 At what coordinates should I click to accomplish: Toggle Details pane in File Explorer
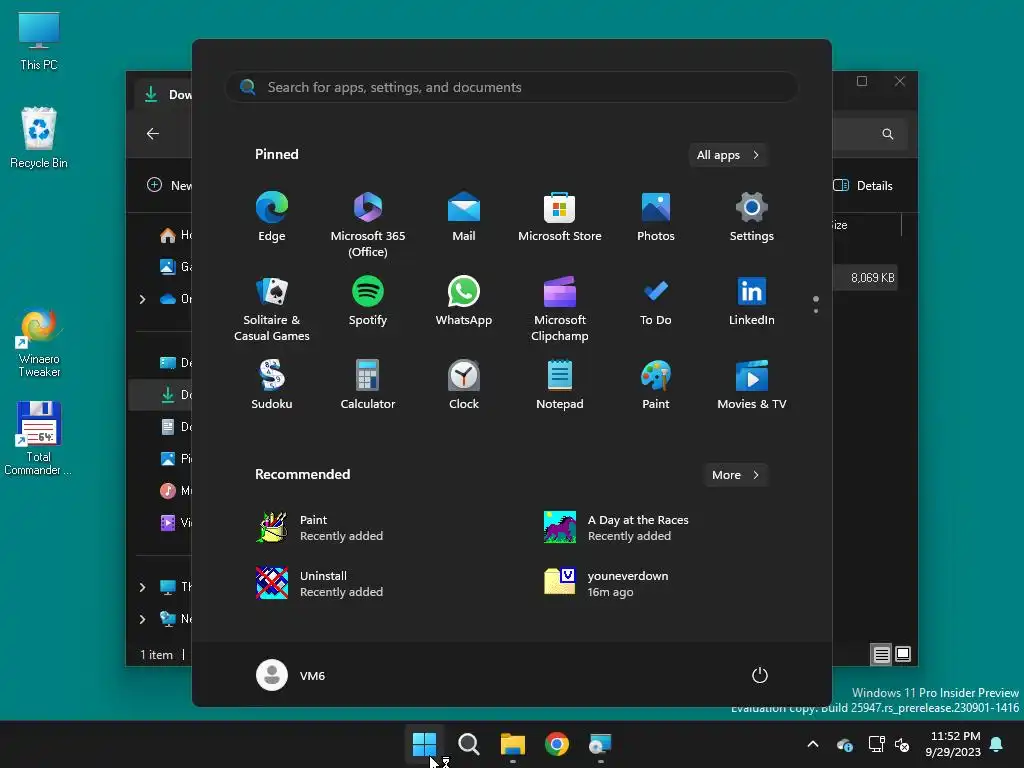pos(863,185)
